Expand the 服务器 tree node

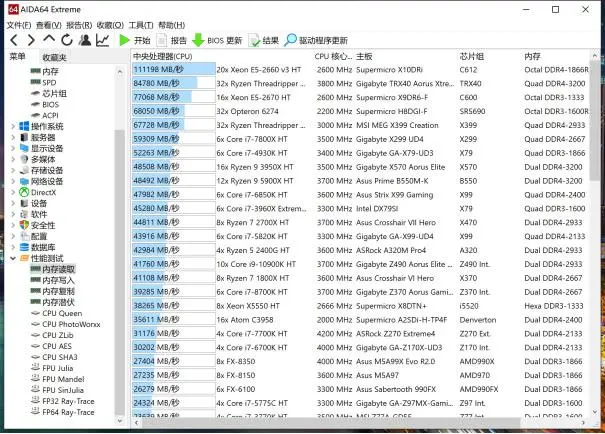(13, 137)
